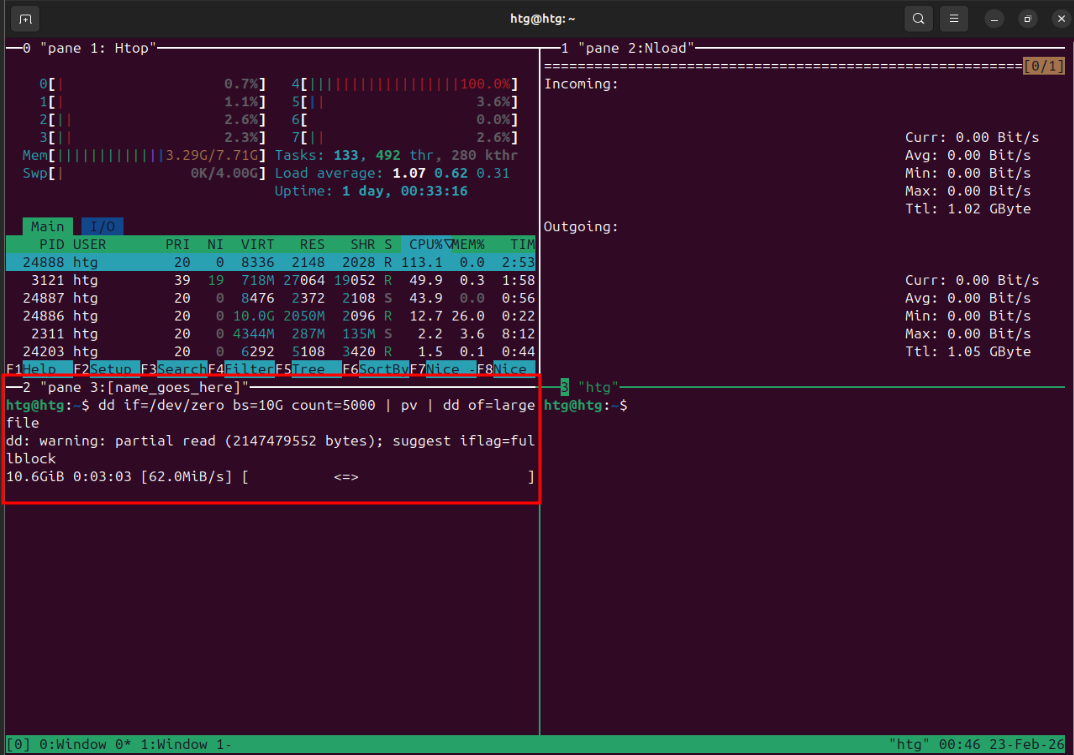Image resolution: width=1074 pixels, height=755 pixels.
Task: Click CPU 0 meter showing 0.7%
Action: pyautogui.click(x=153, y=84)
